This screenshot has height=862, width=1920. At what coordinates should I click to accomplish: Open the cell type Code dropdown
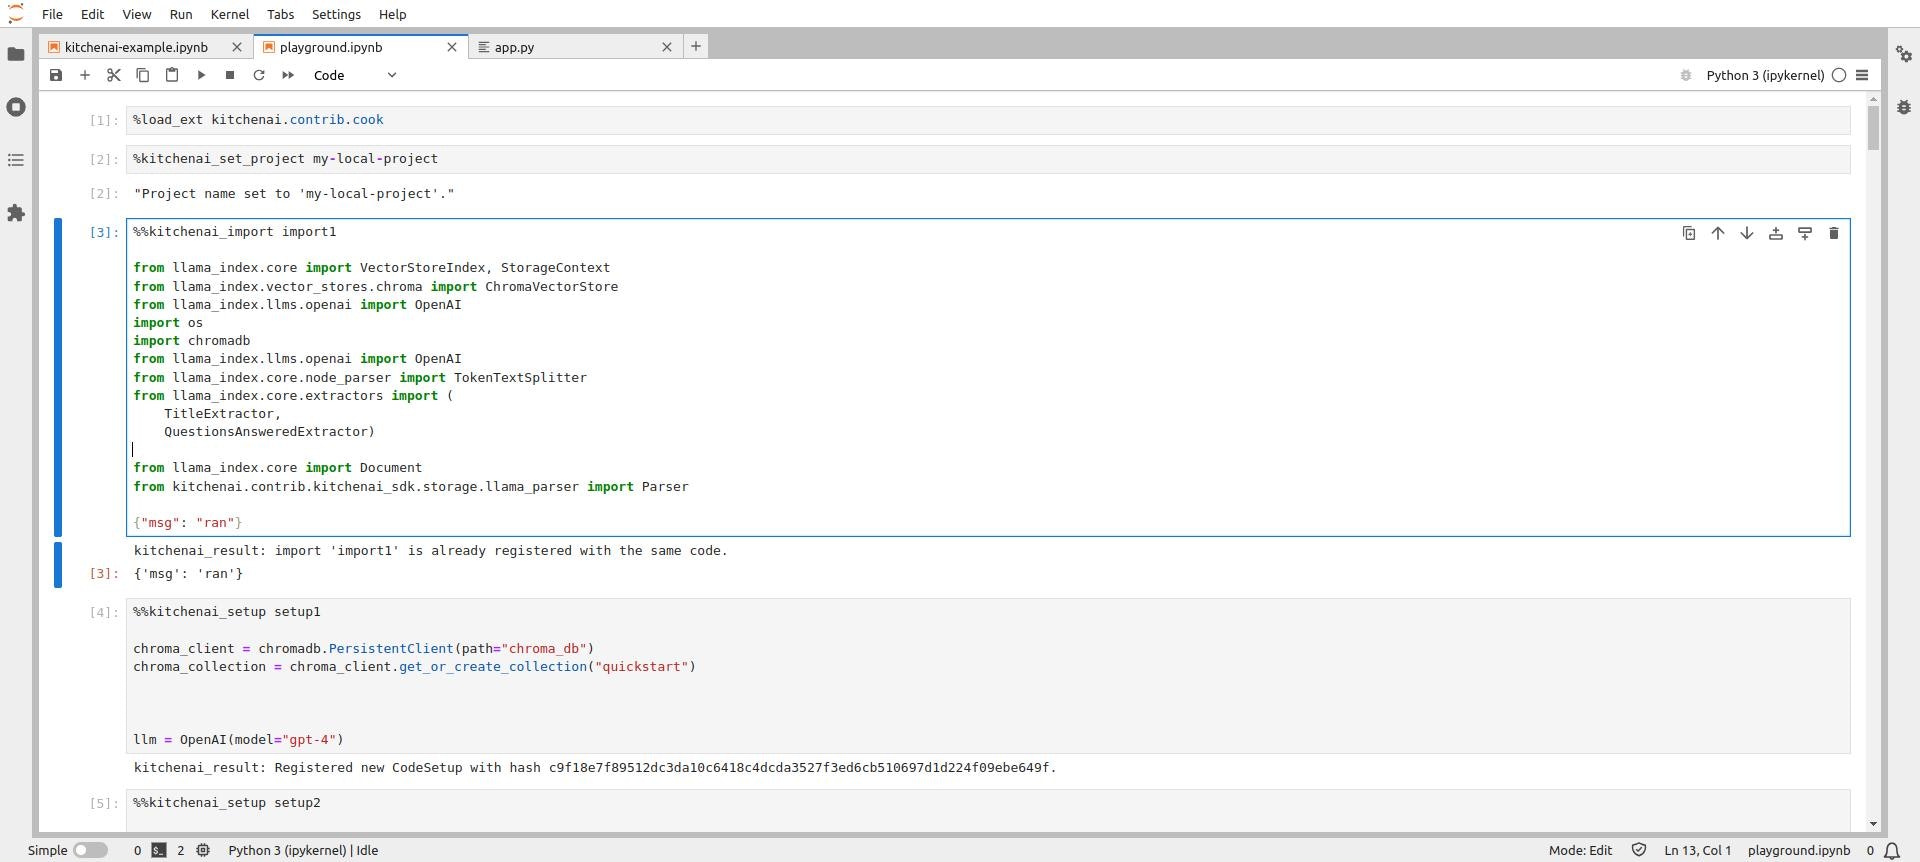(x=355, y=75)
